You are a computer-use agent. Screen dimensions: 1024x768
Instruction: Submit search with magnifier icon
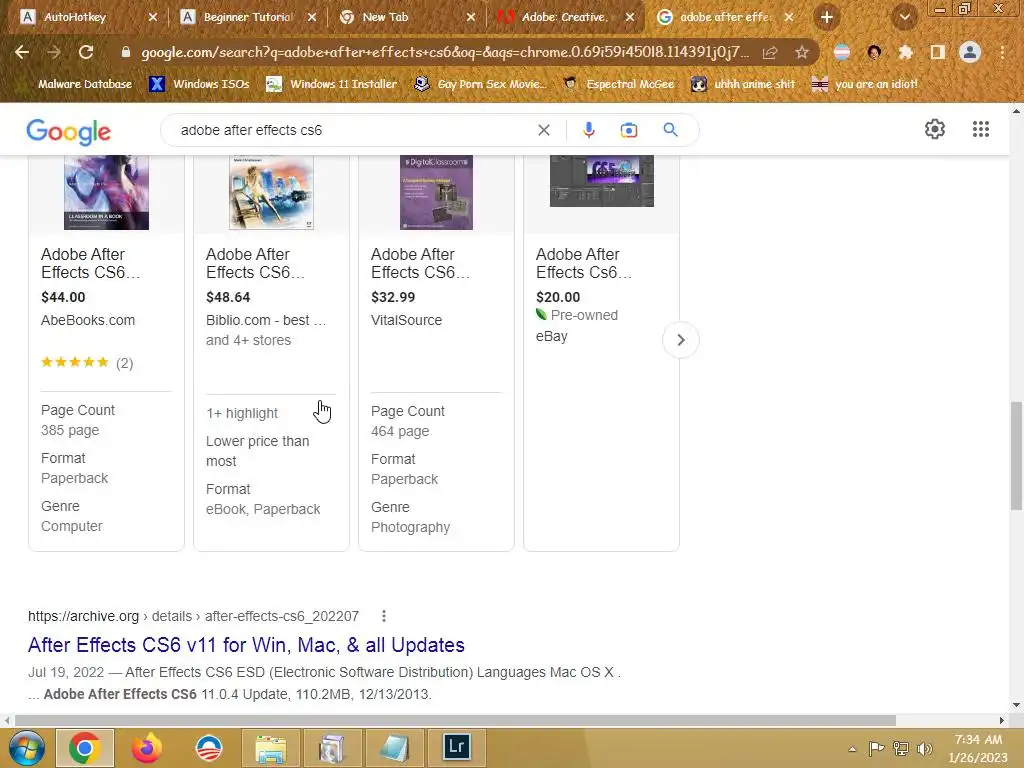pos(670,129)
